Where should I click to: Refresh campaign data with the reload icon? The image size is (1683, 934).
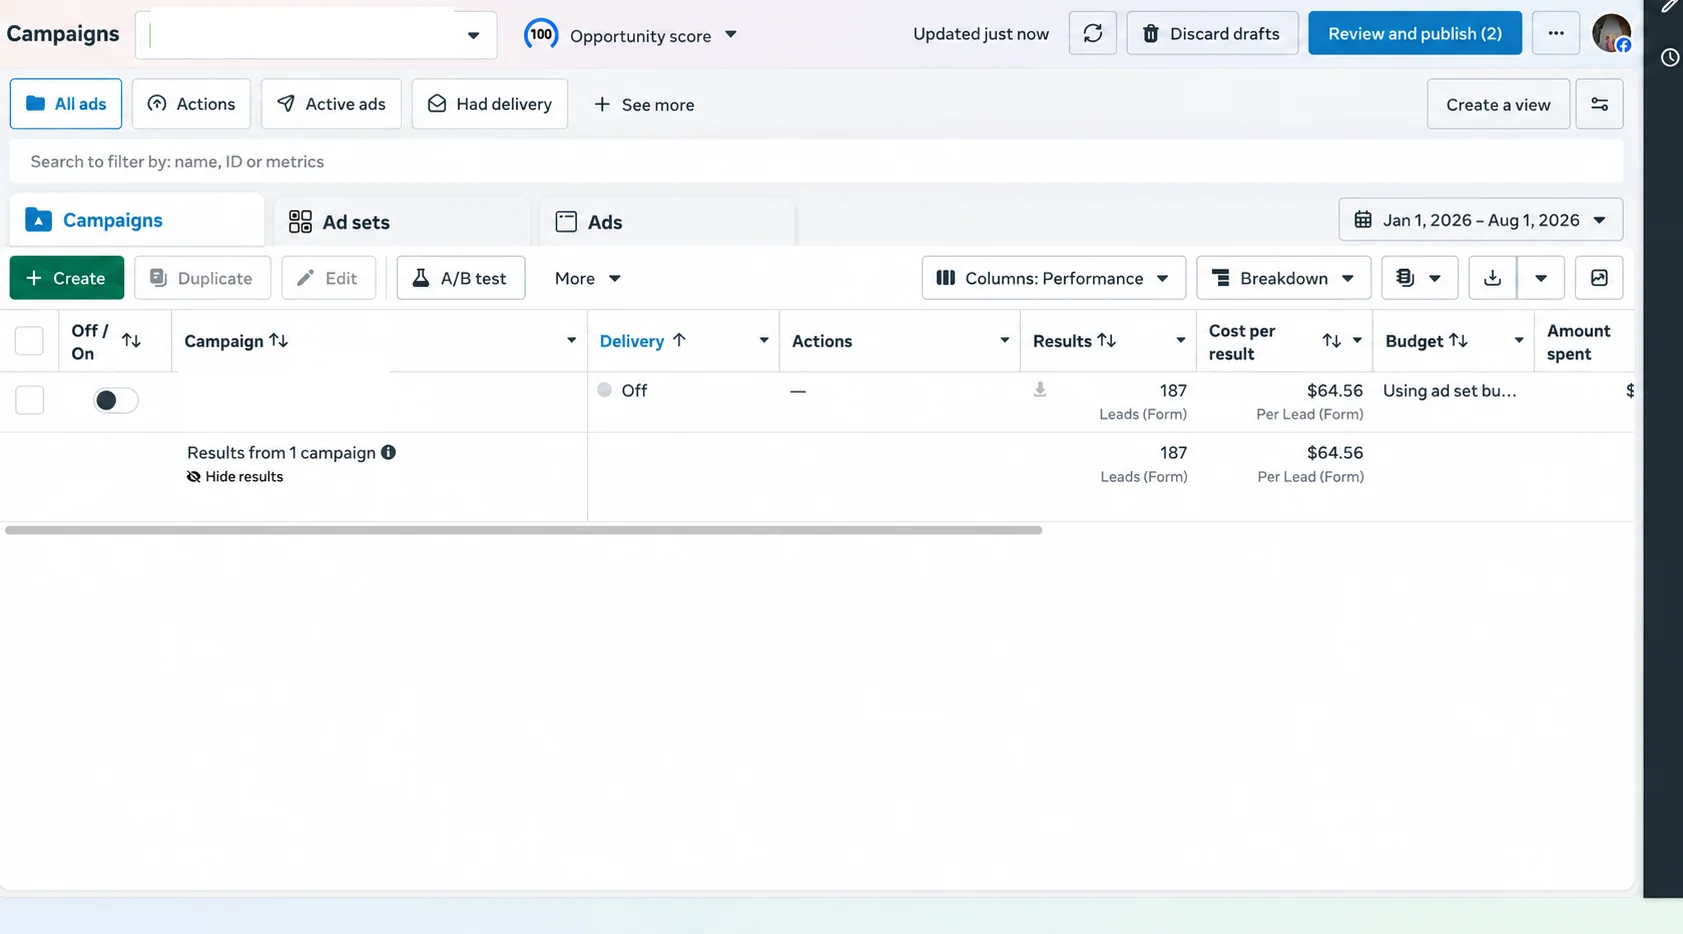click(x=1092, y=33)
